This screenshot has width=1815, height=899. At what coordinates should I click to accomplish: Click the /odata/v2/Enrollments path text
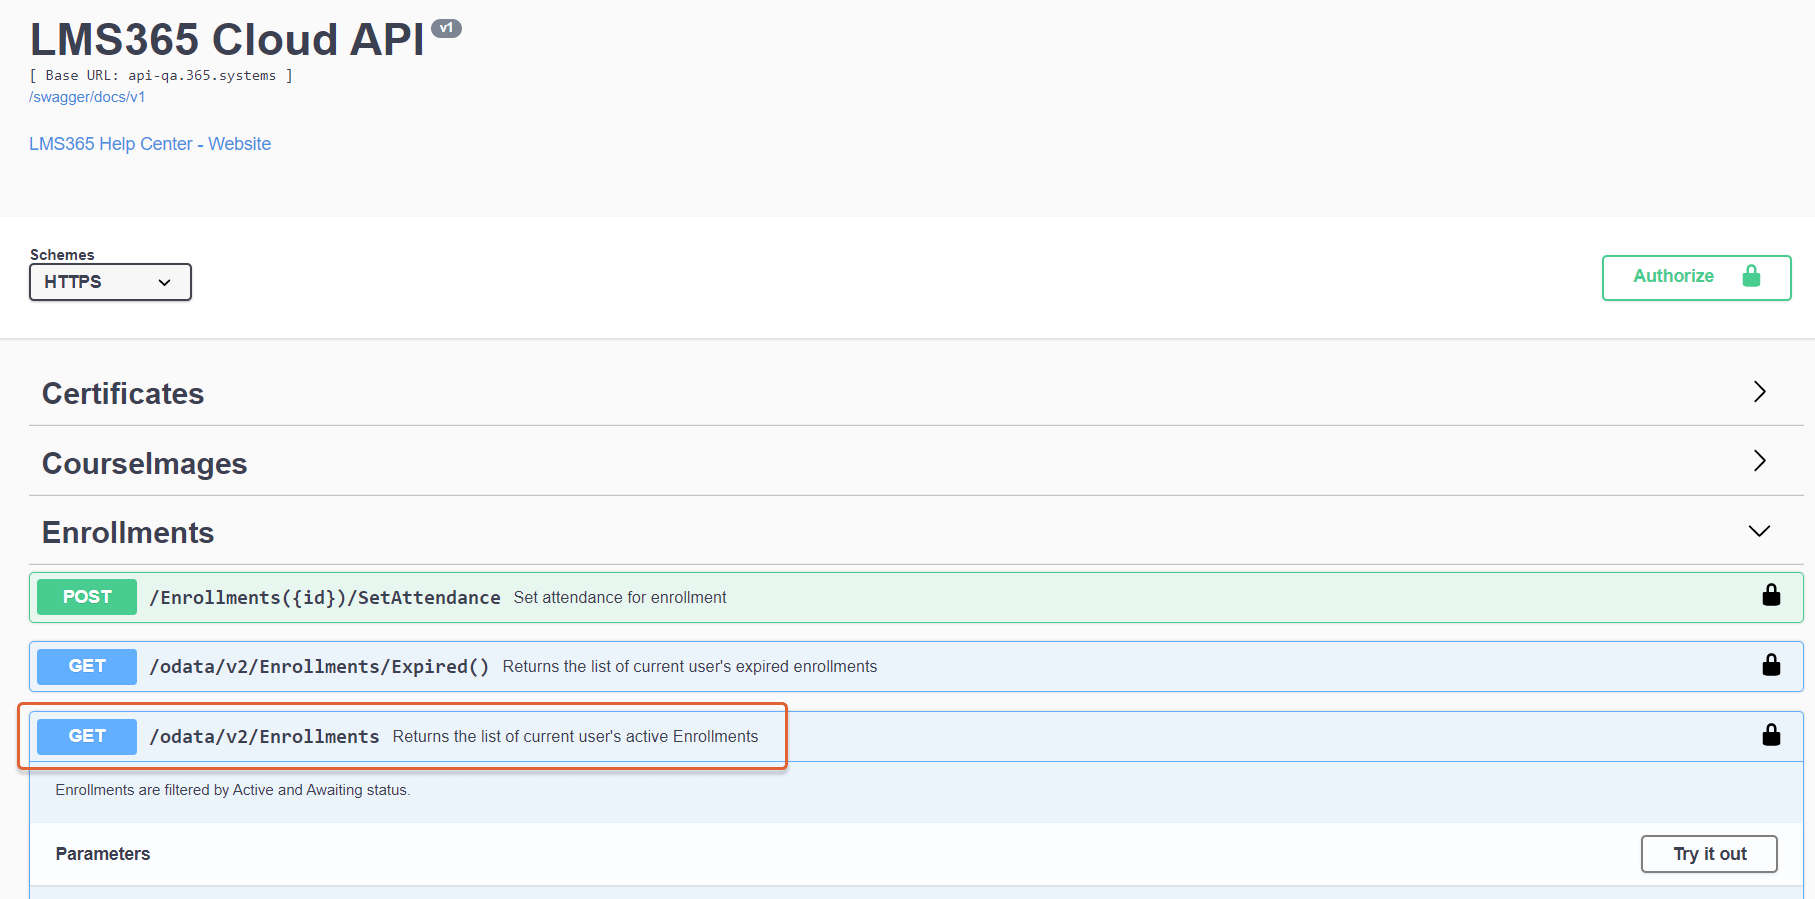[x=264, y=737]
